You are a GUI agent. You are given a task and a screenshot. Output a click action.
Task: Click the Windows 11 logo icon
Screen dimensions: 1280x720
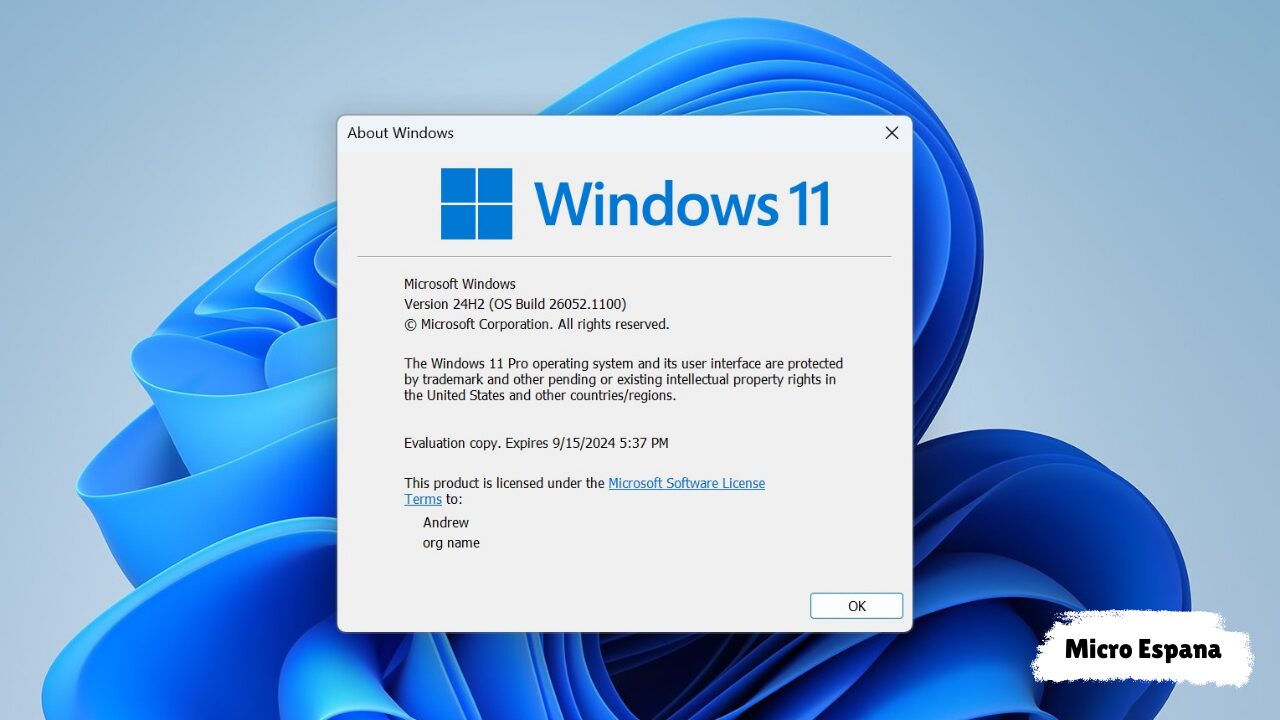coord(476,203)
